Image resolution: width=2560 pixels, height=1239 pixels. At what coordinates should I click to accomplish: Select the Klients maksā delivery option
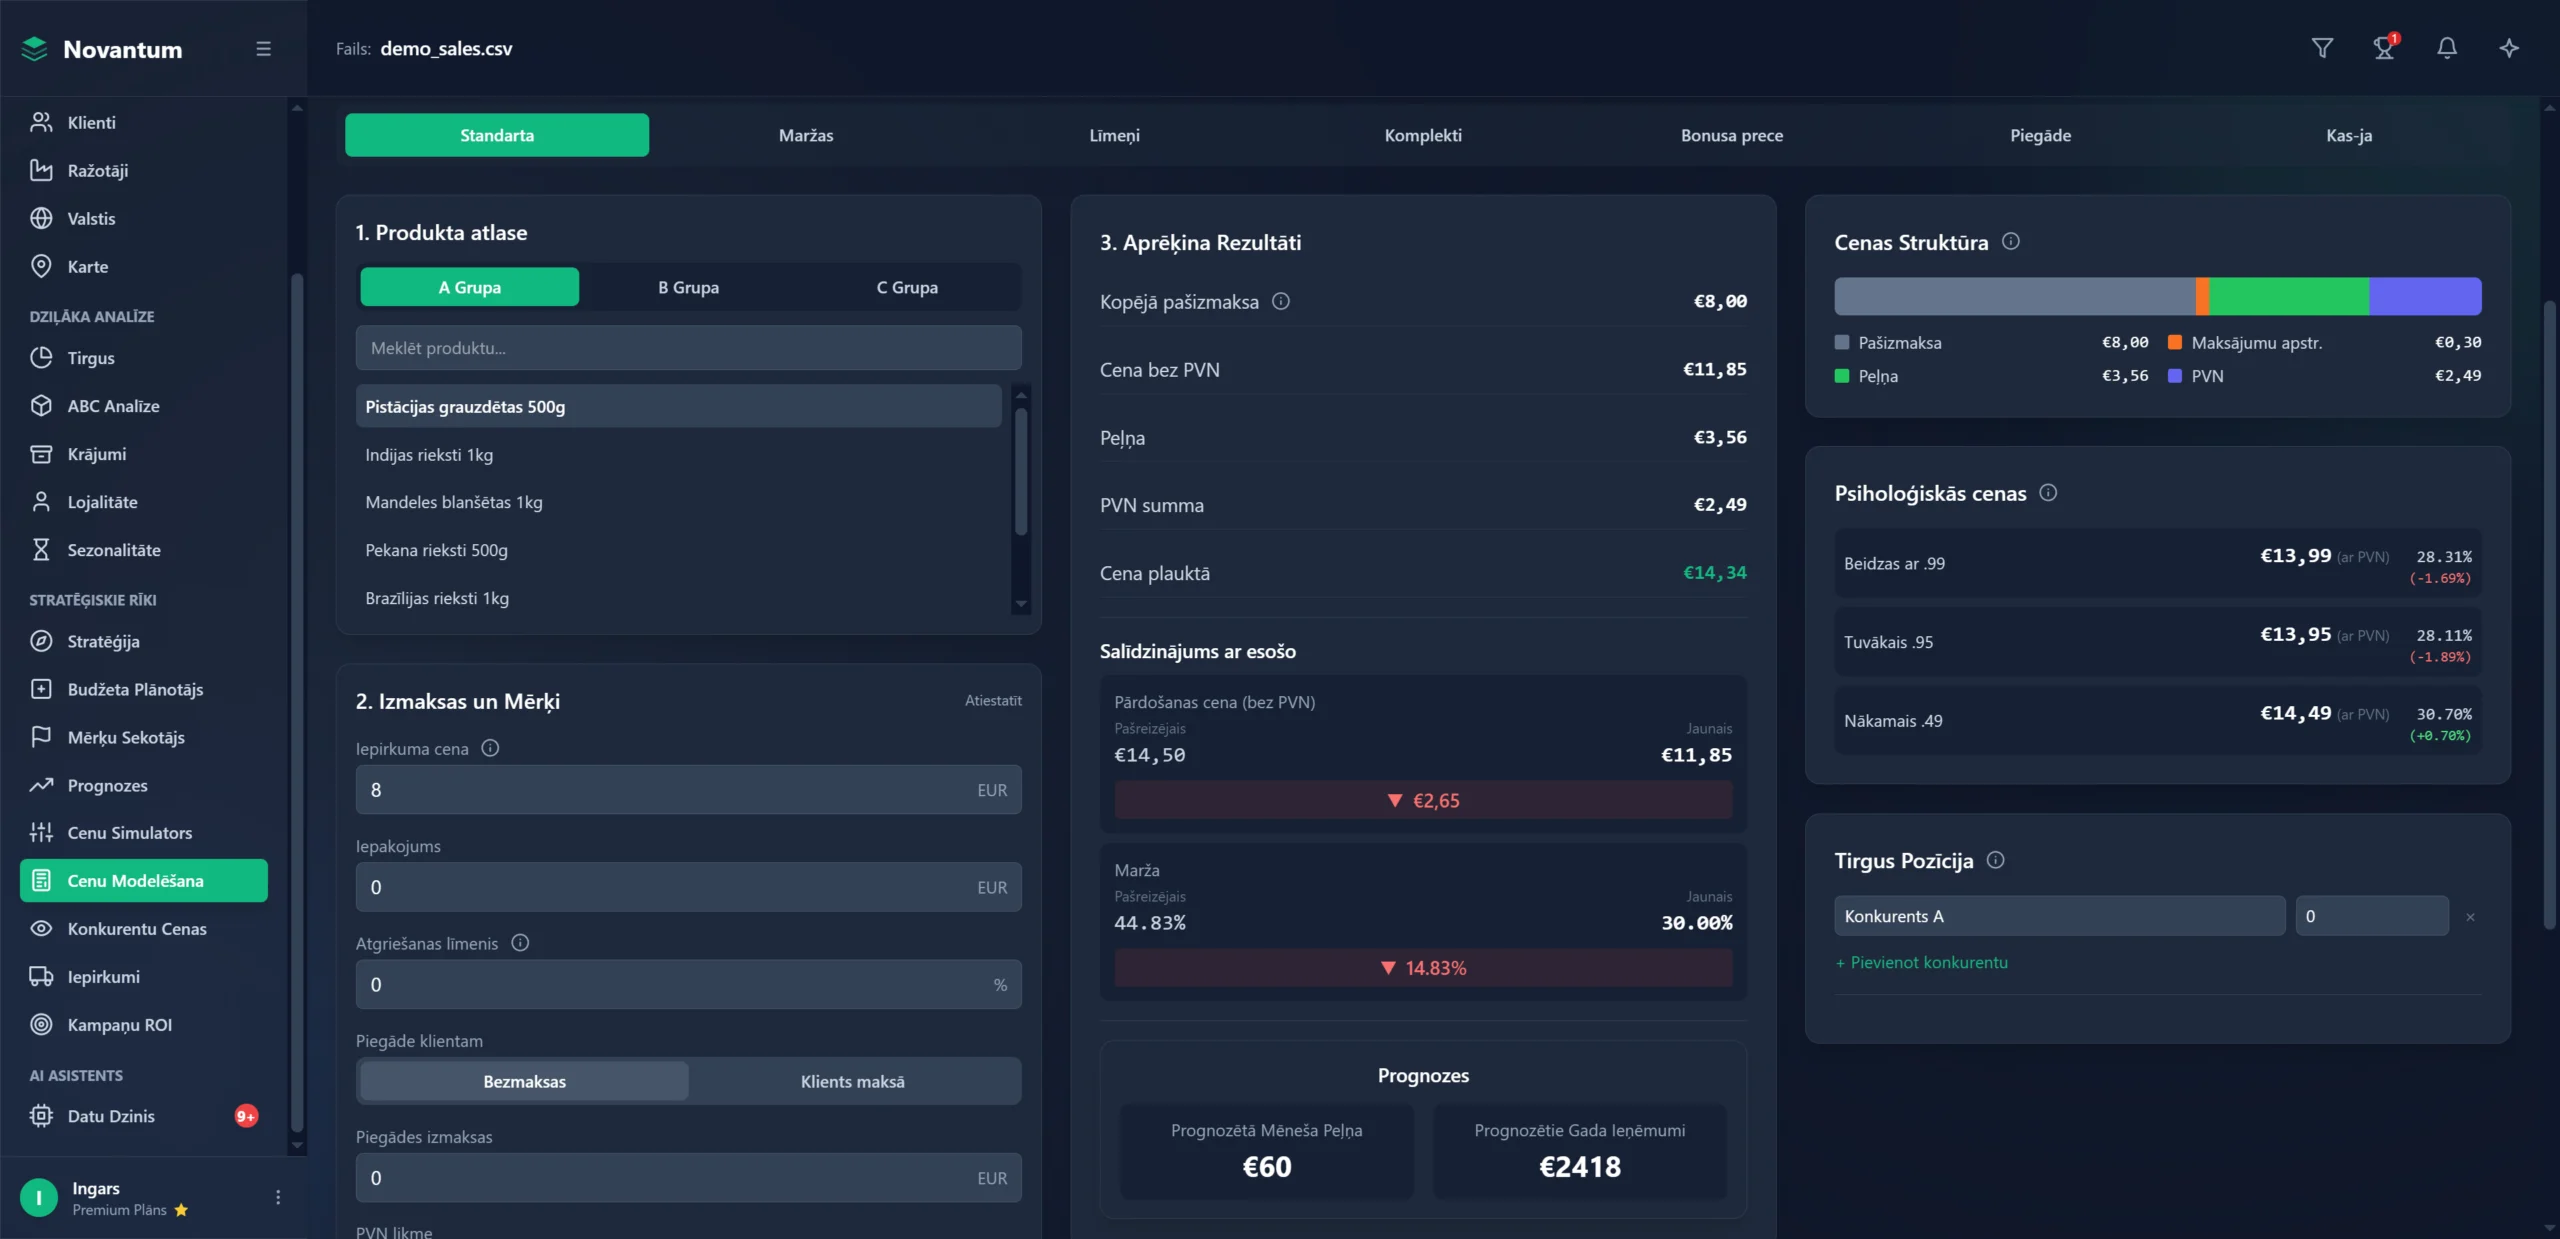(x=852, y=1081)
